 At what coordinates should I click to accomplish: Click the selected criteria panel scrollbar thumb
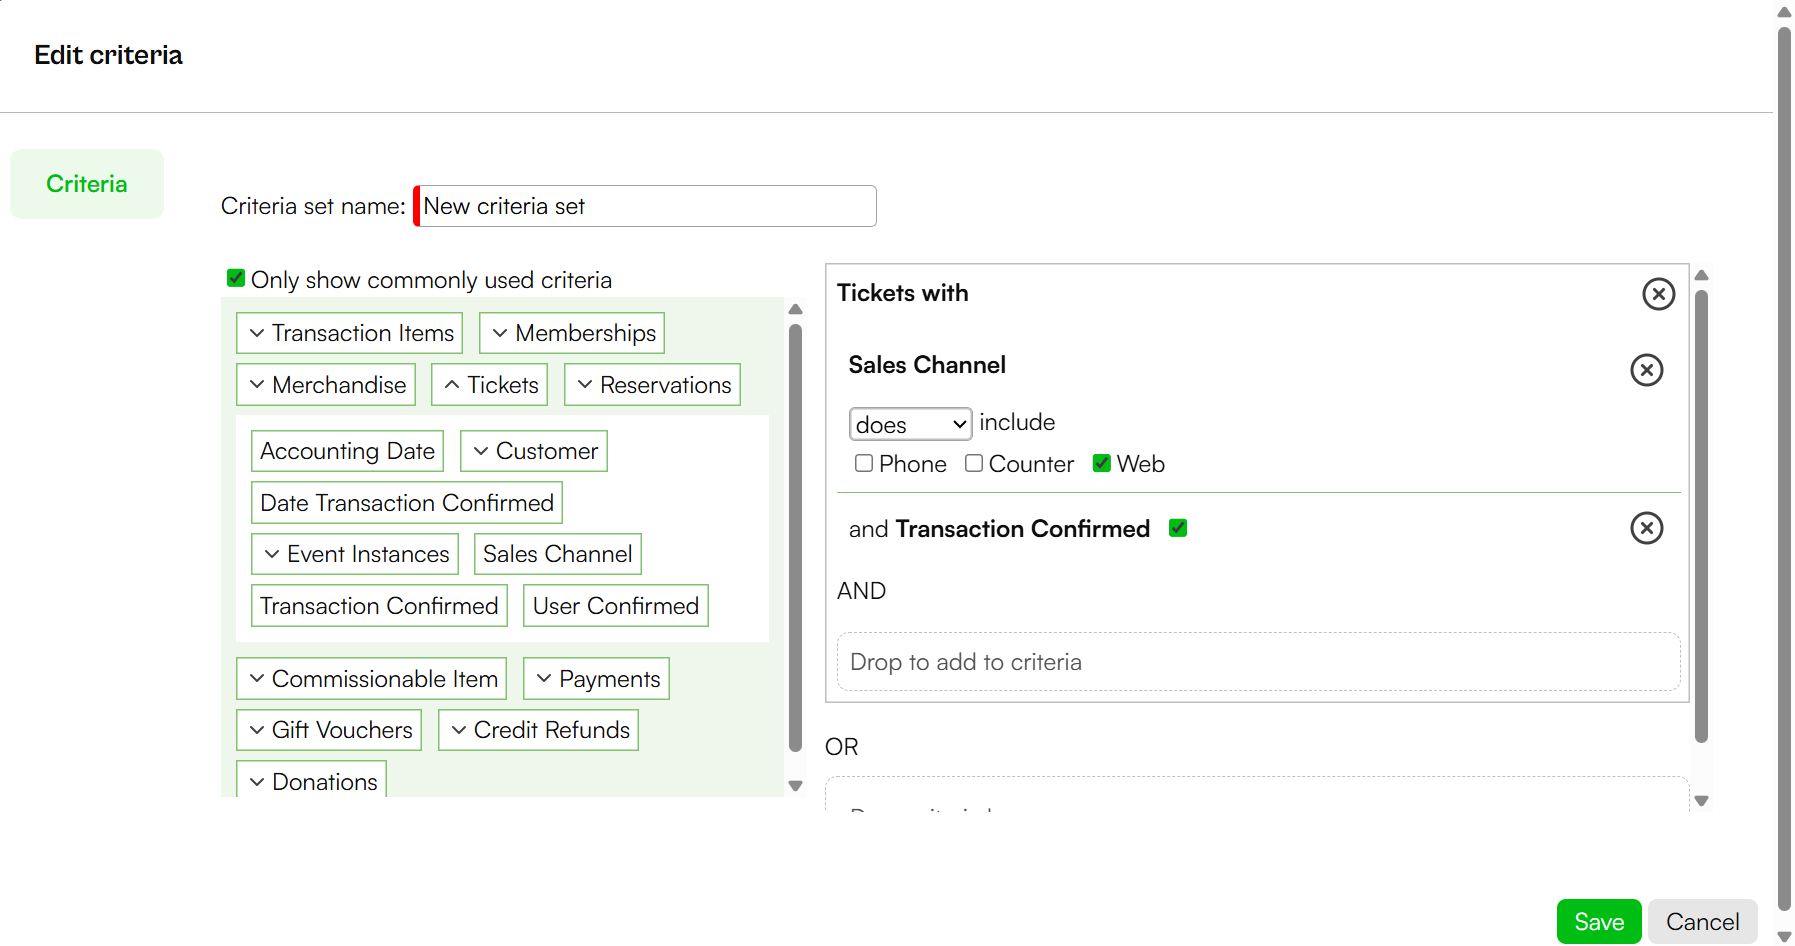click(x=1702, y=516)
